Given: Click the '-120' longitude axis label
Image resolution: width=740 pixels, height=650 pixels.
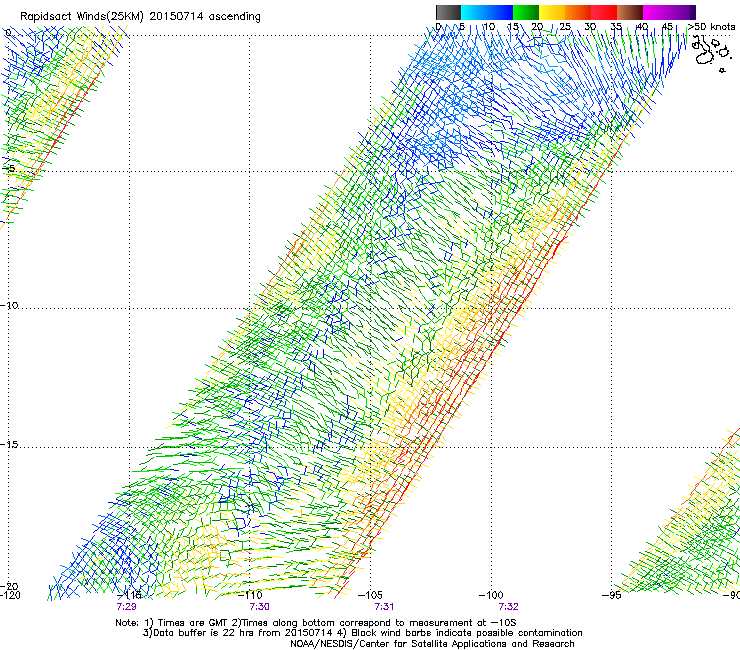Looking at the screenshot, I should click(x=10, y=595).
